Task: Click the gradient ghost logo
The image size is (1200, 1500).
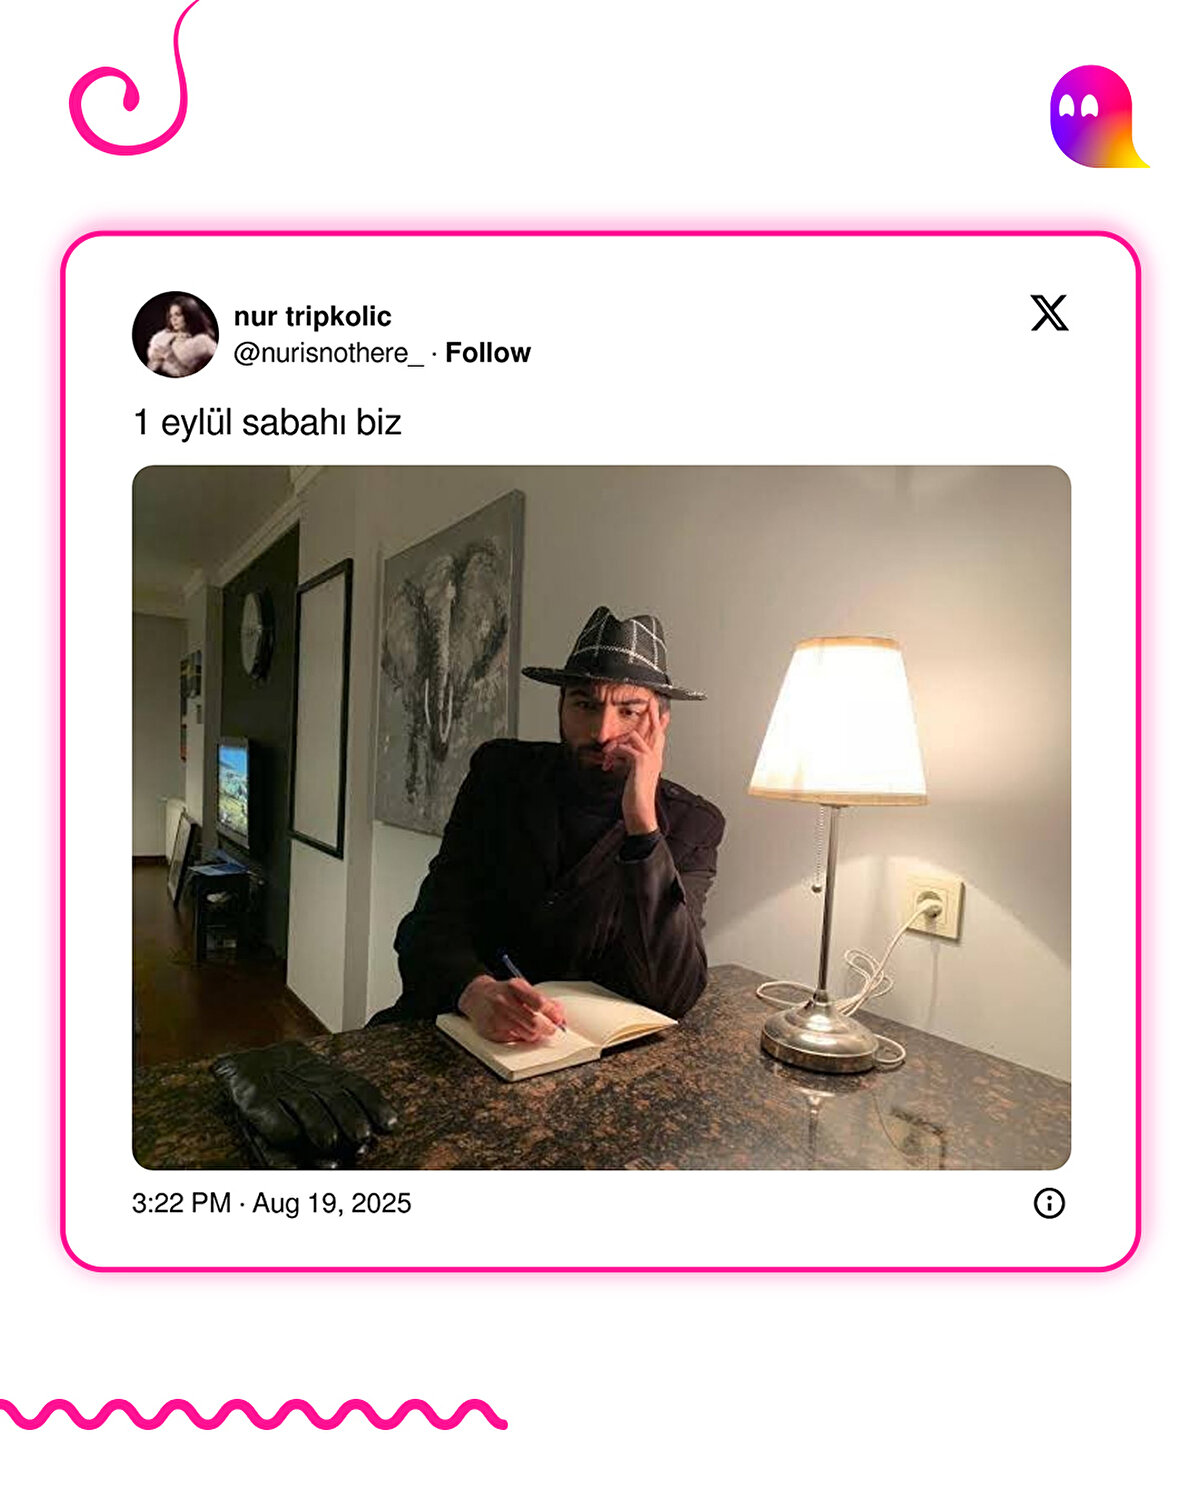Action: (1098, 116)
